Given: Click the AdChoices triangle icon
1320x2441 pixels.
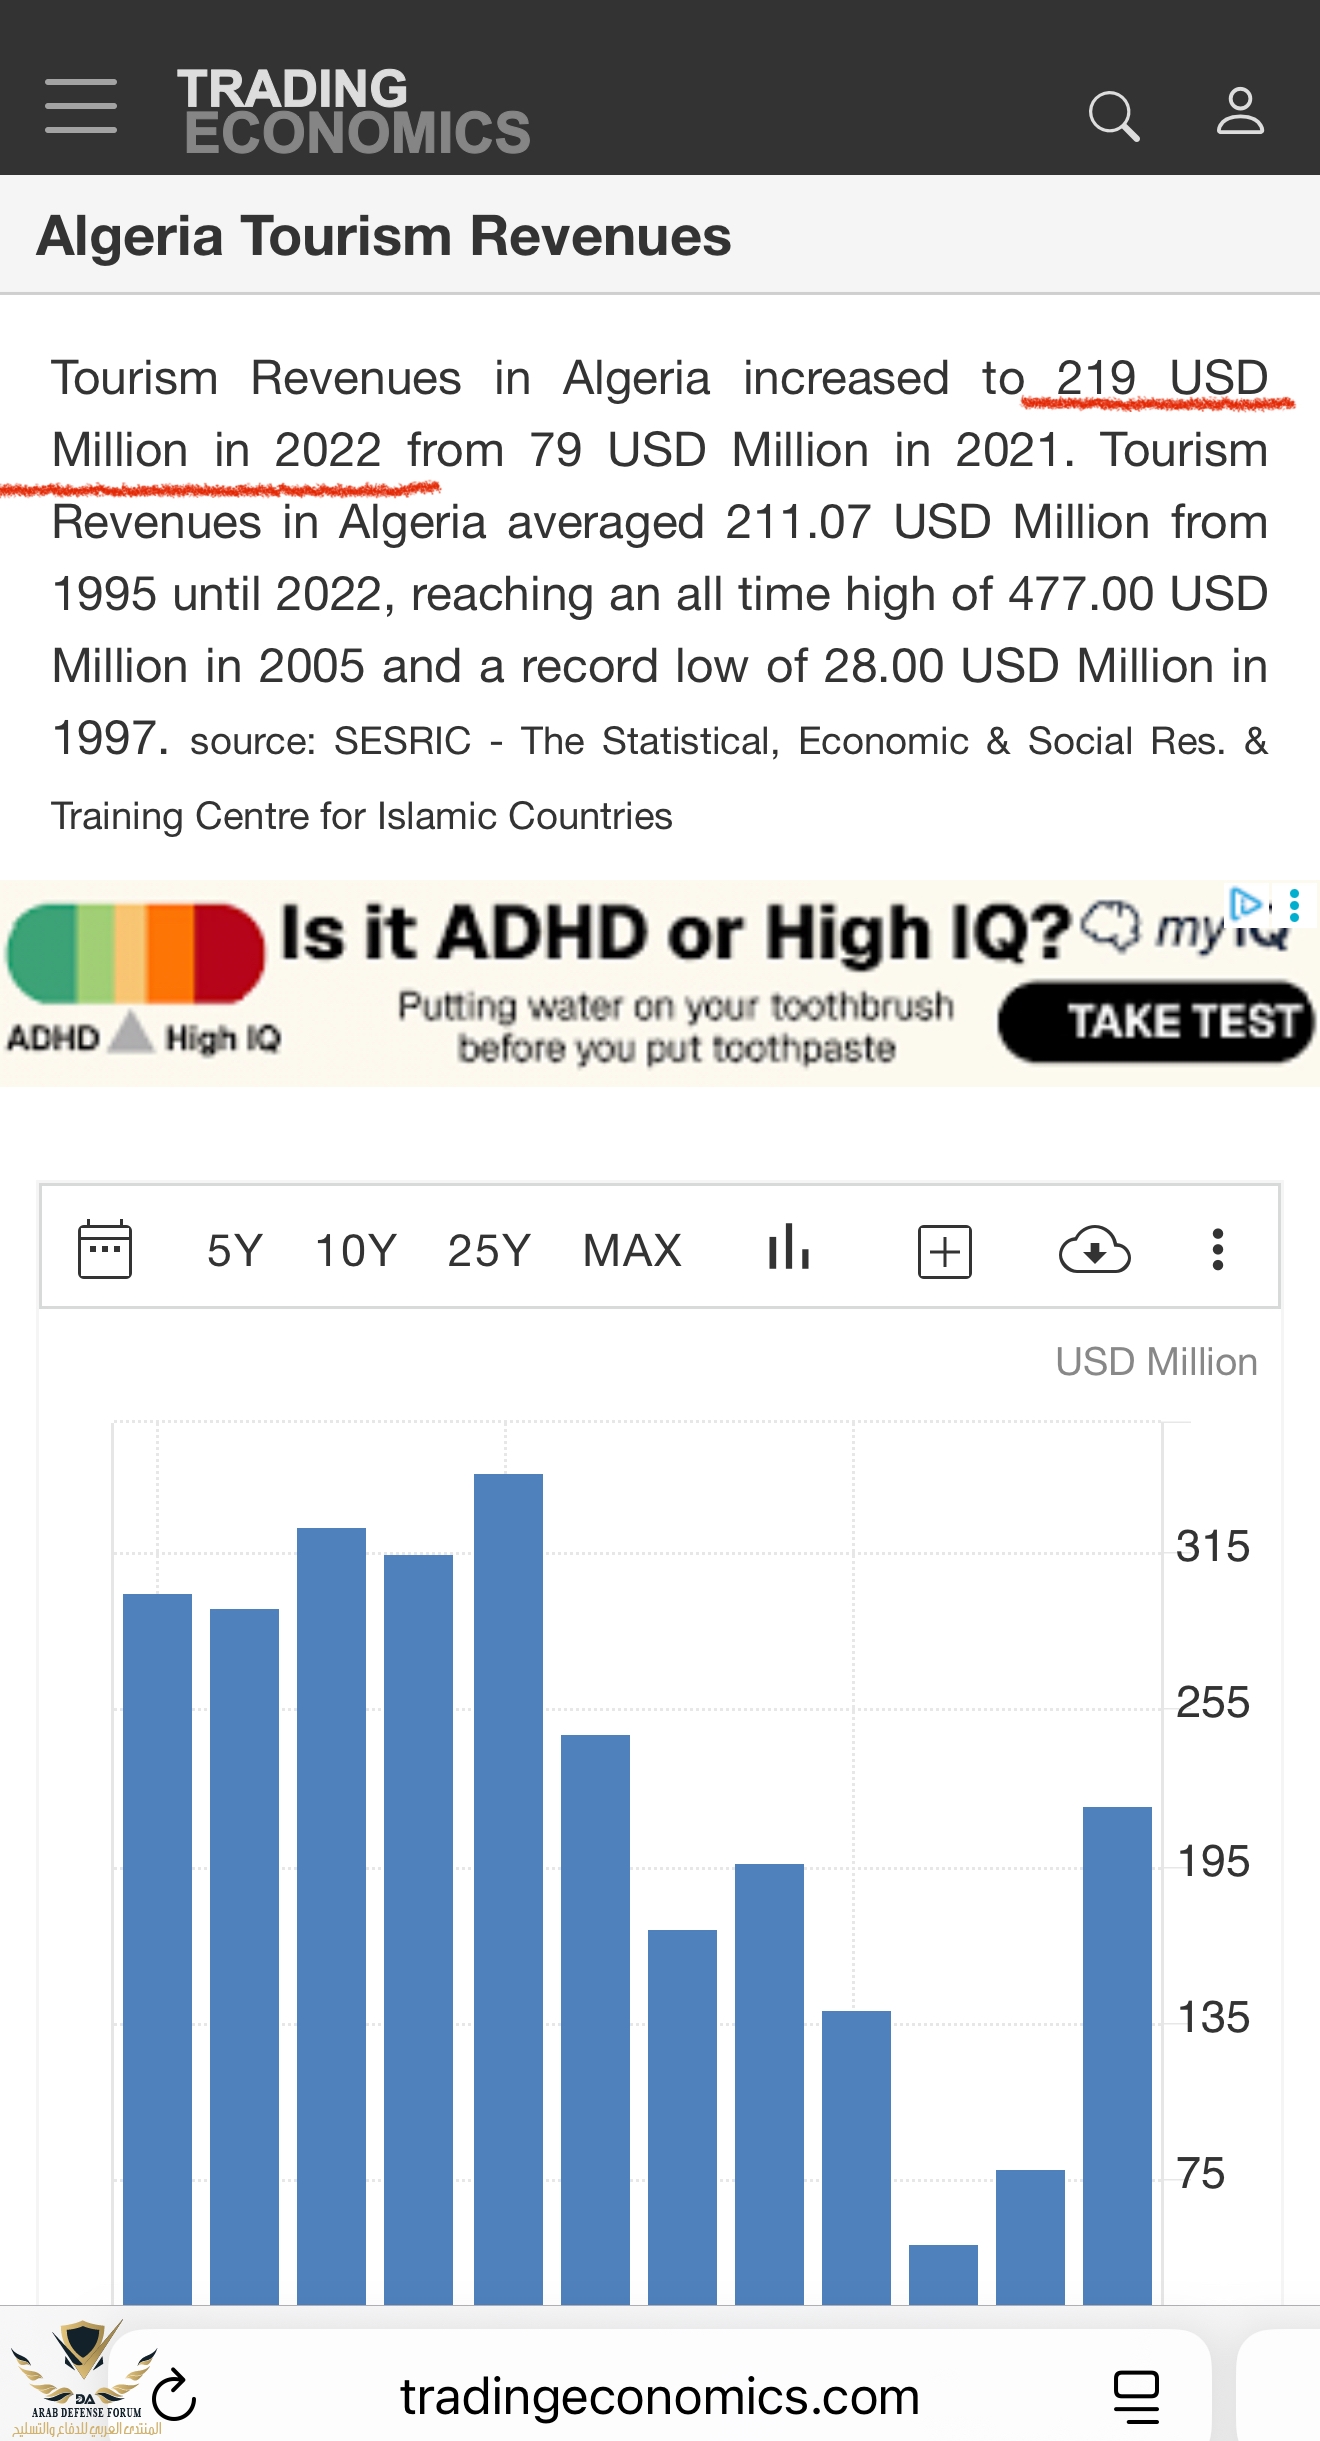Looking at the screenshot, I should (1247, 903).
